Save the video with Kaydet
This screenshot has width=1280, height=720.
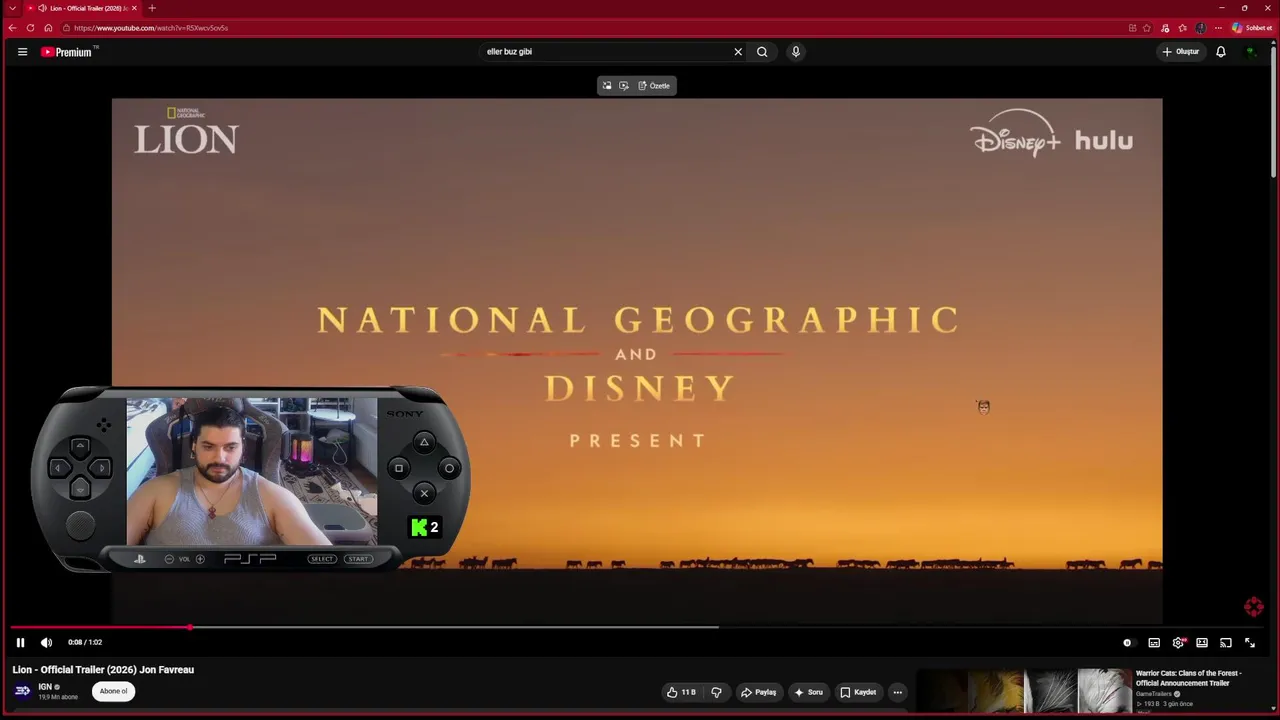tap(858, 692)
